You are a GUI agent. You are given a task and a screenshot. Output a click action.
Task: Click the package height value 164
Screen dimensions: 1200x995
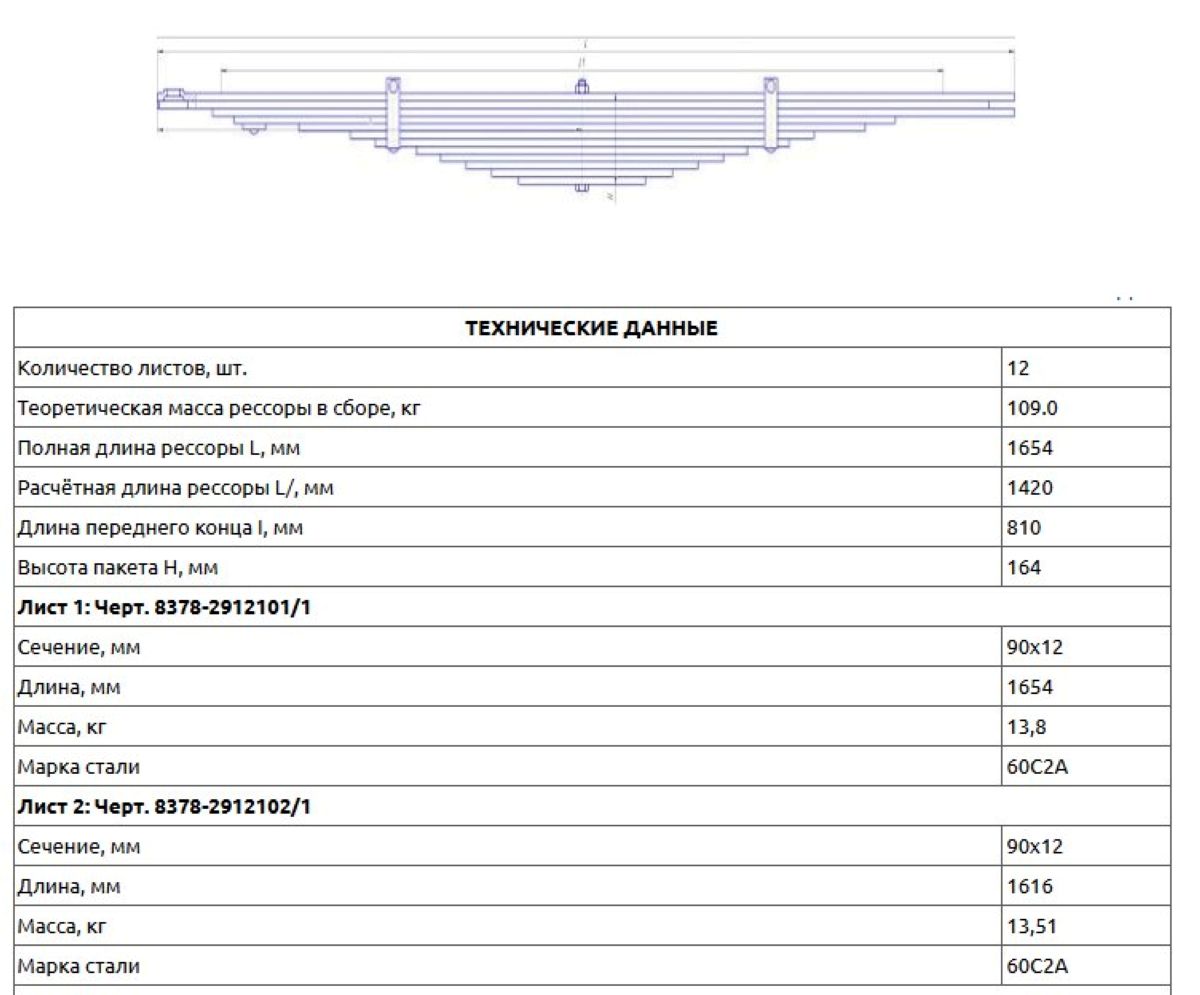pos(1023,568)
